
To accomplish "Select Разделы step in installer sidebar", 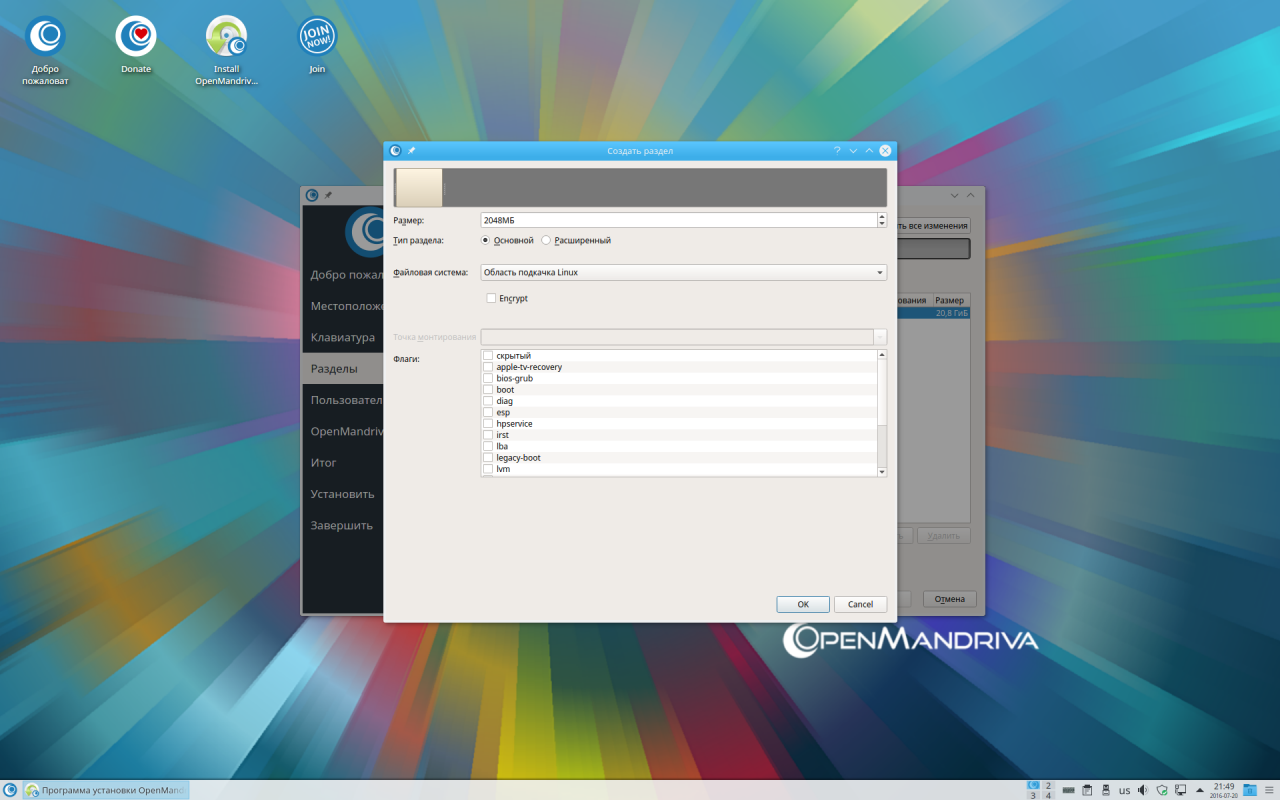I will coord(343,368).
